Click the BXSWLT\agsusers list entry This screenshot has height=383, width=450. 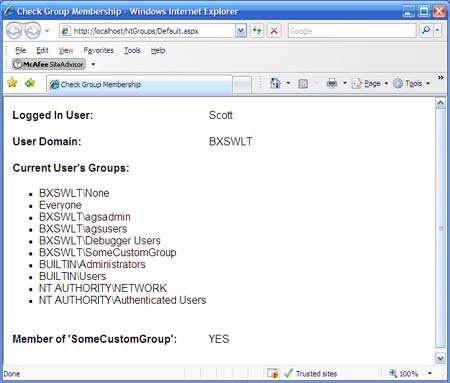point(83,229)
